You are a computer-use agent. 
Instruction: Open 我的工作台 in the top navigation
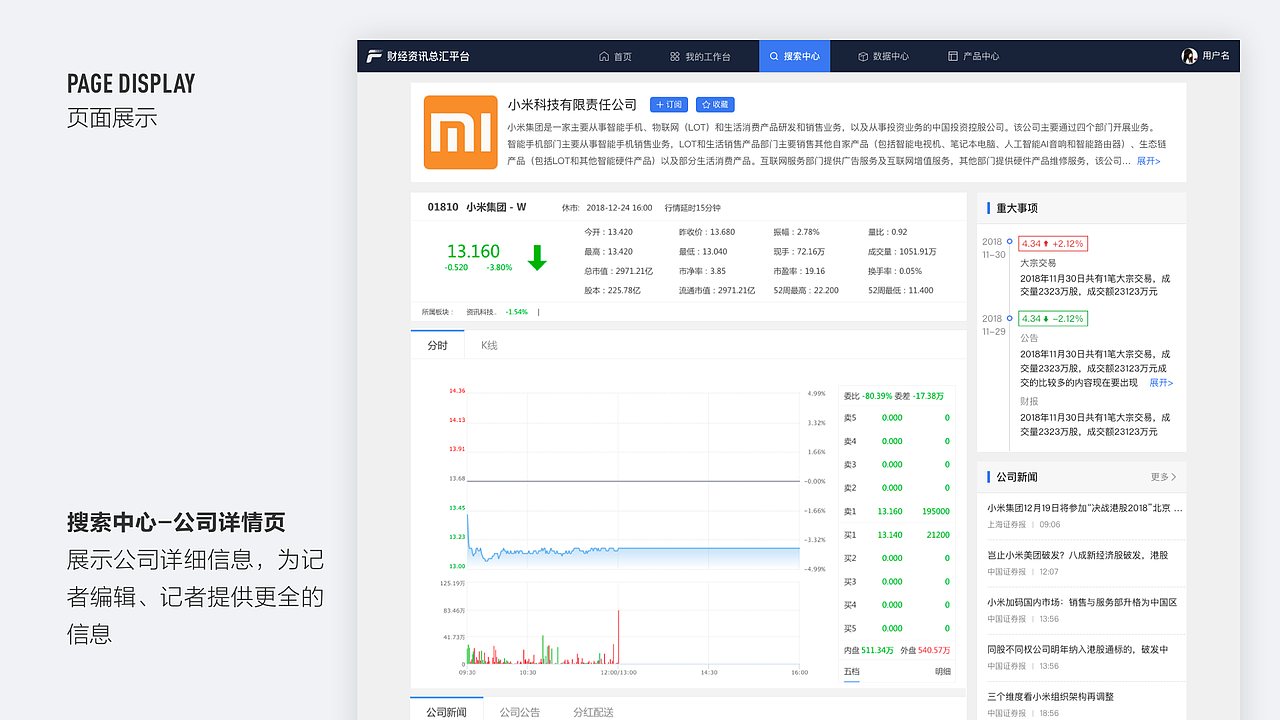700,56
